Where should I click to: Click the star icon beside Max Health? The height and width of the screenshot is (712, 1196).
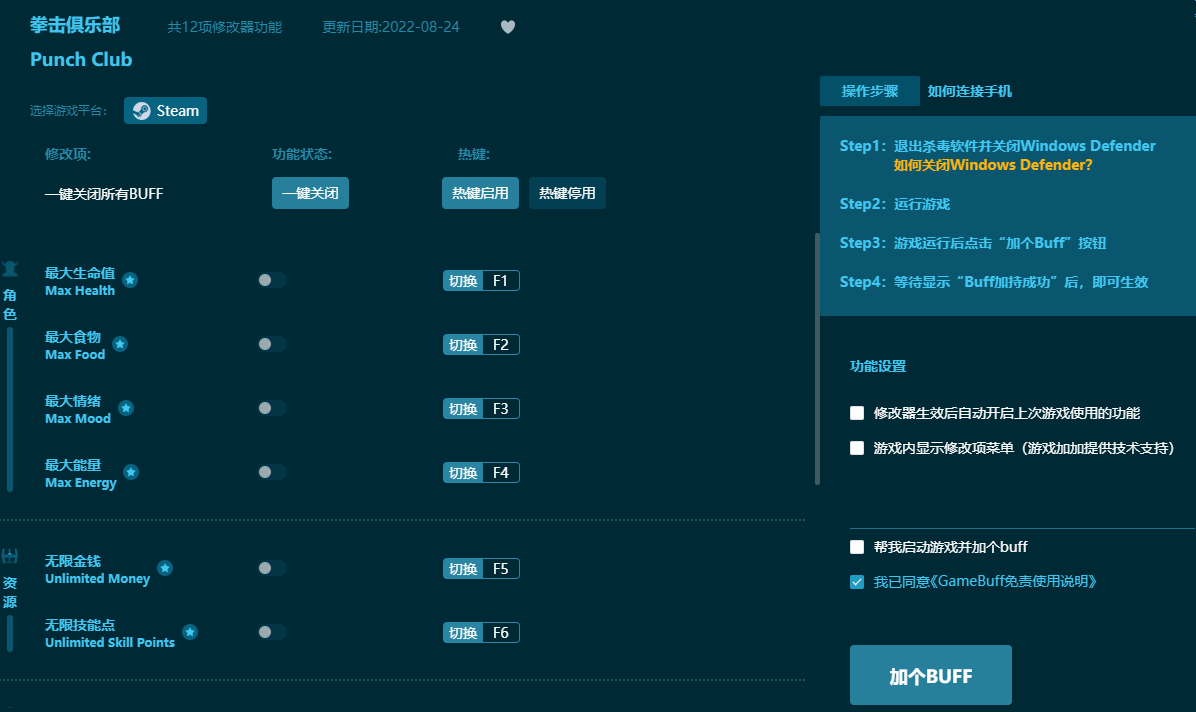point(130,280)
